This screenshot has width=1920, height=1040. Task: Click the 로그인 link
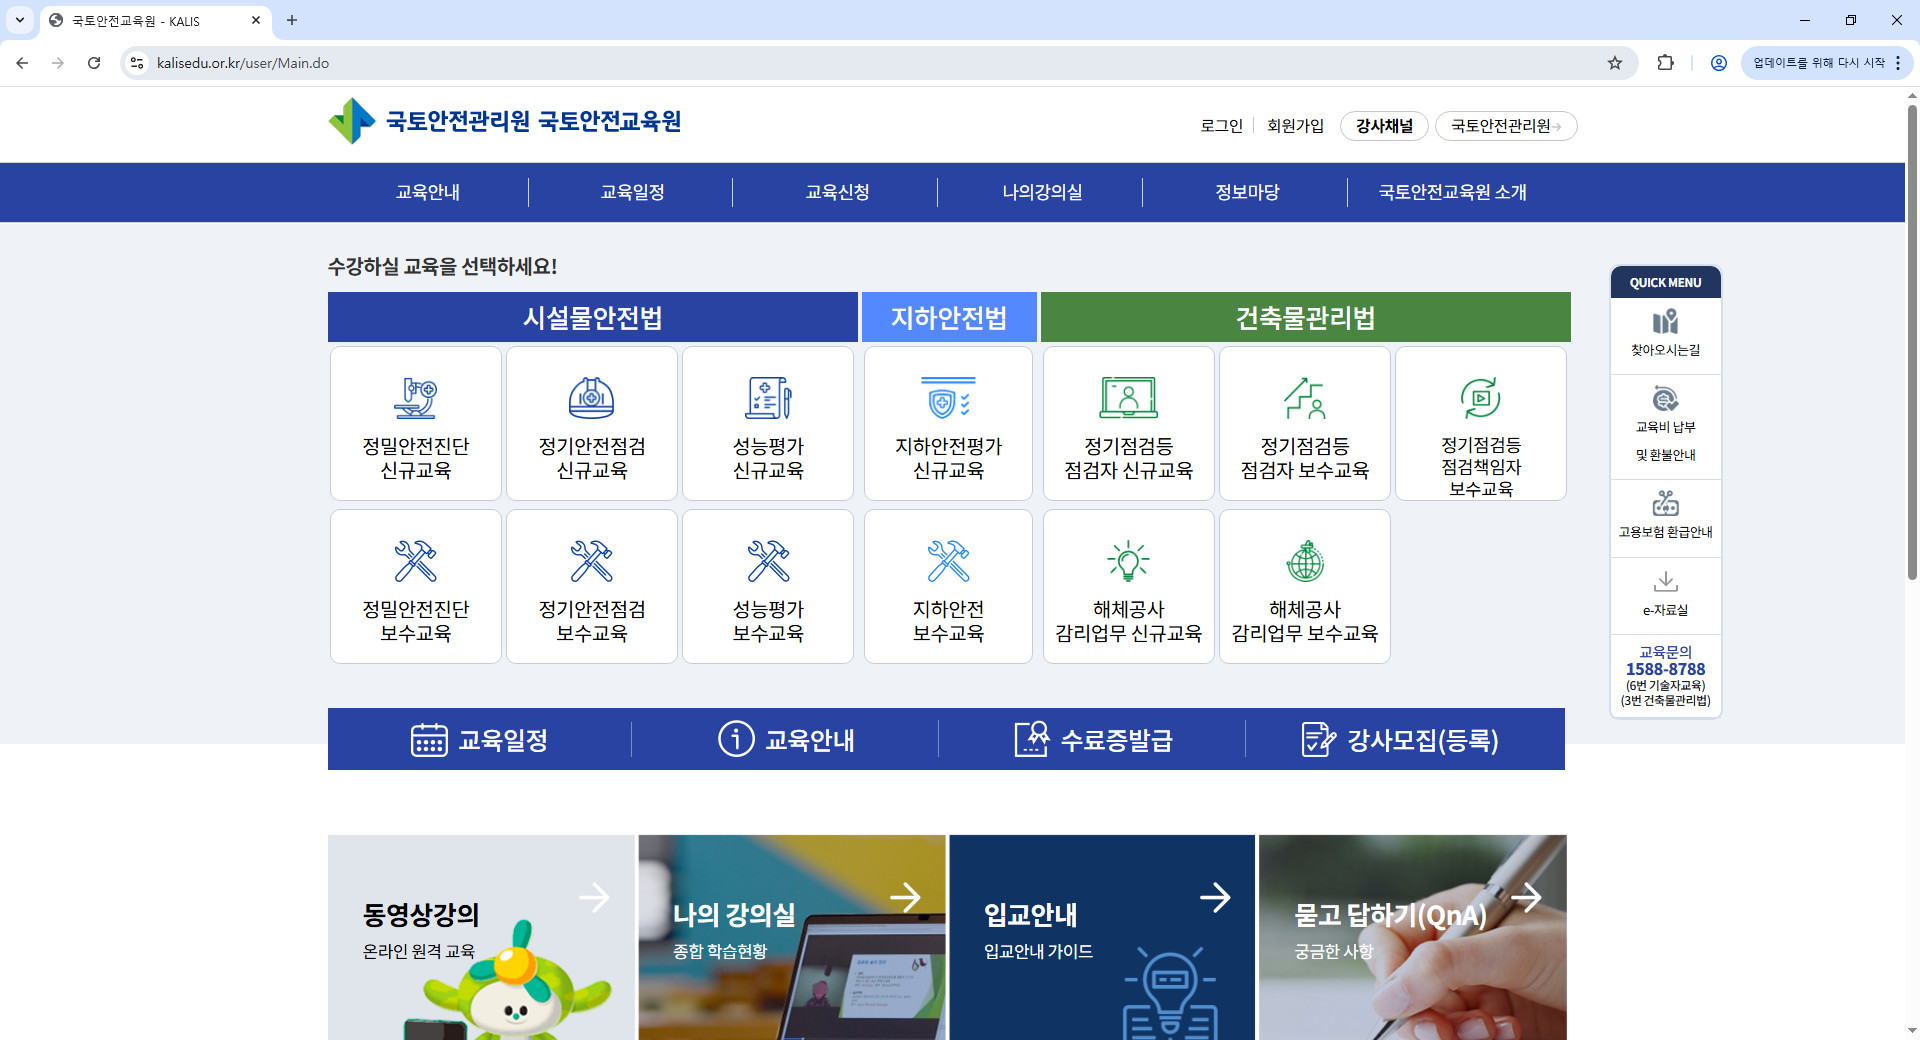pyautogui.click(x=1221, y=125)
